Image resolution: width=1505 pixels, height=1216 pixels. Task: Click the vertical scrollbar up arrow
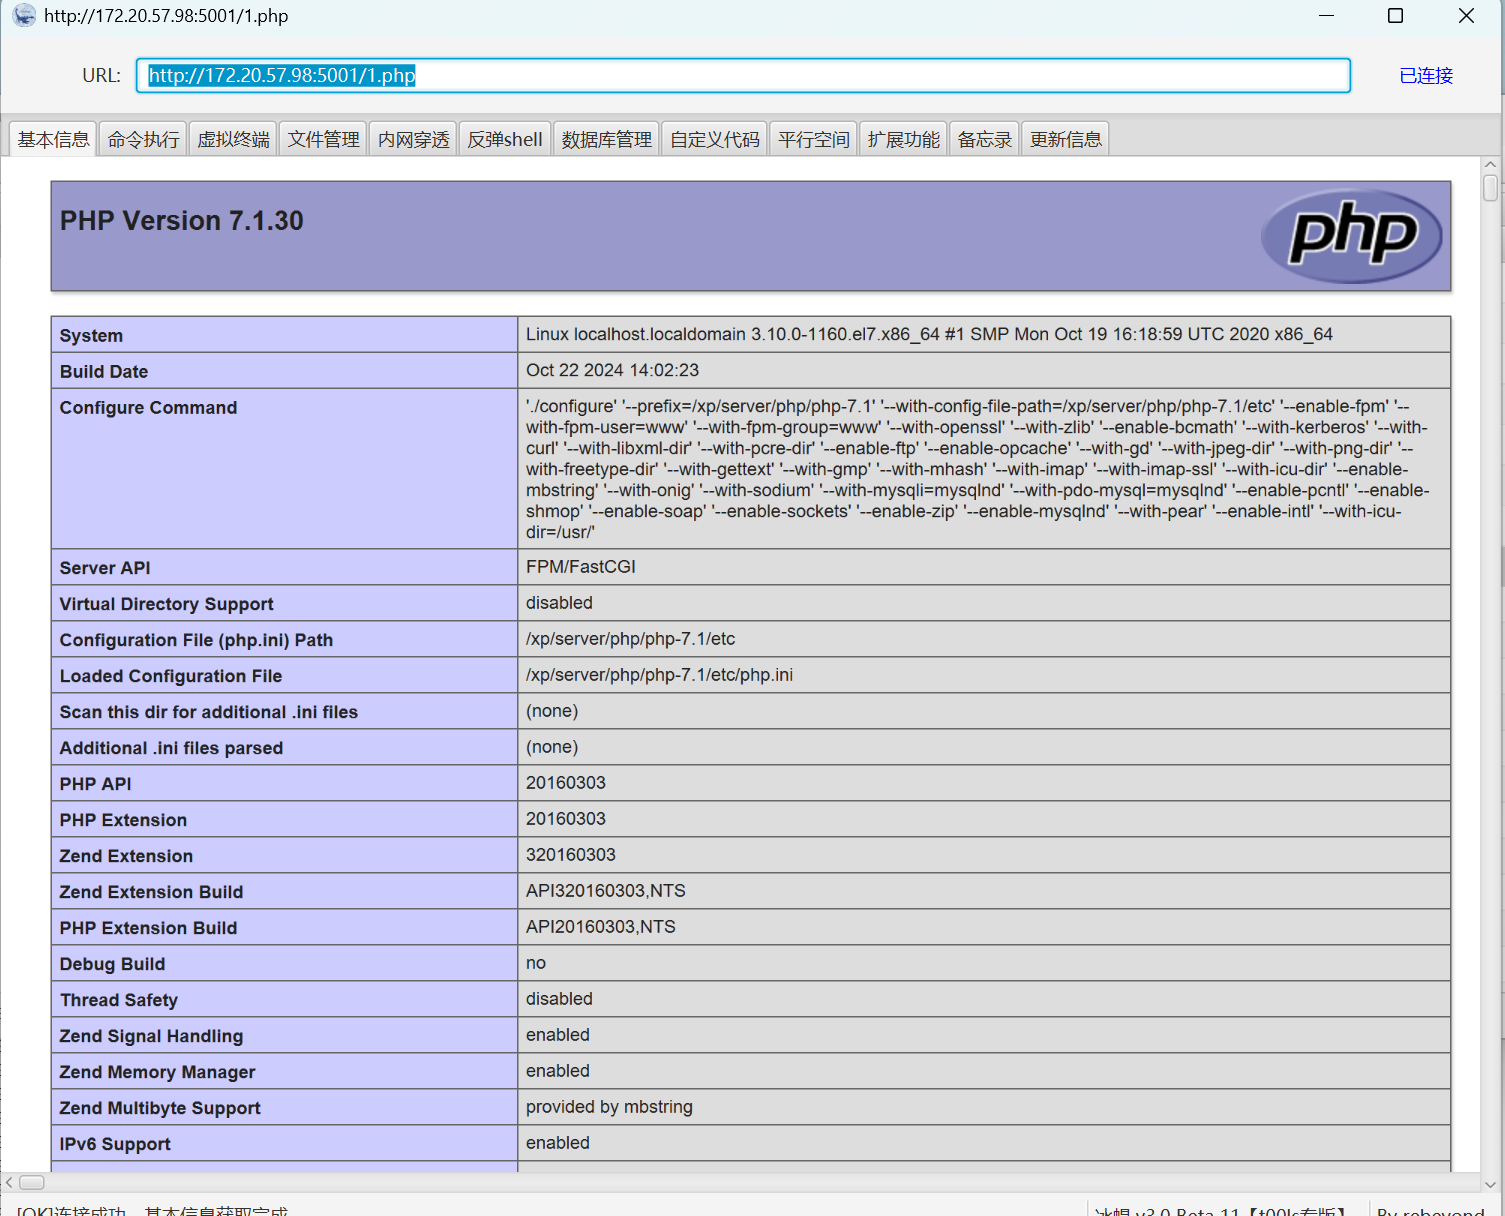1491,164
